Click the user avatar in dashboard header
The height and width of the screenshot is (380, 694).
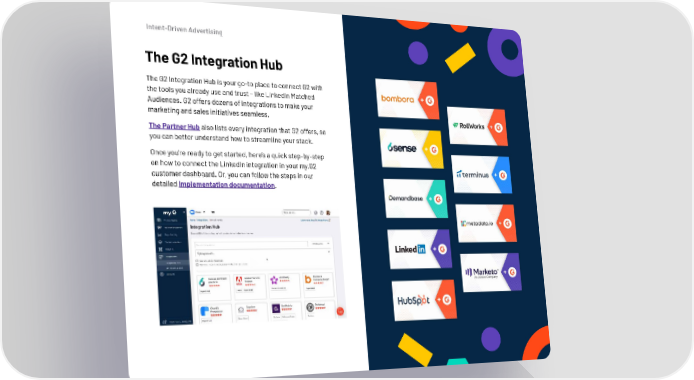pos(328,213)
